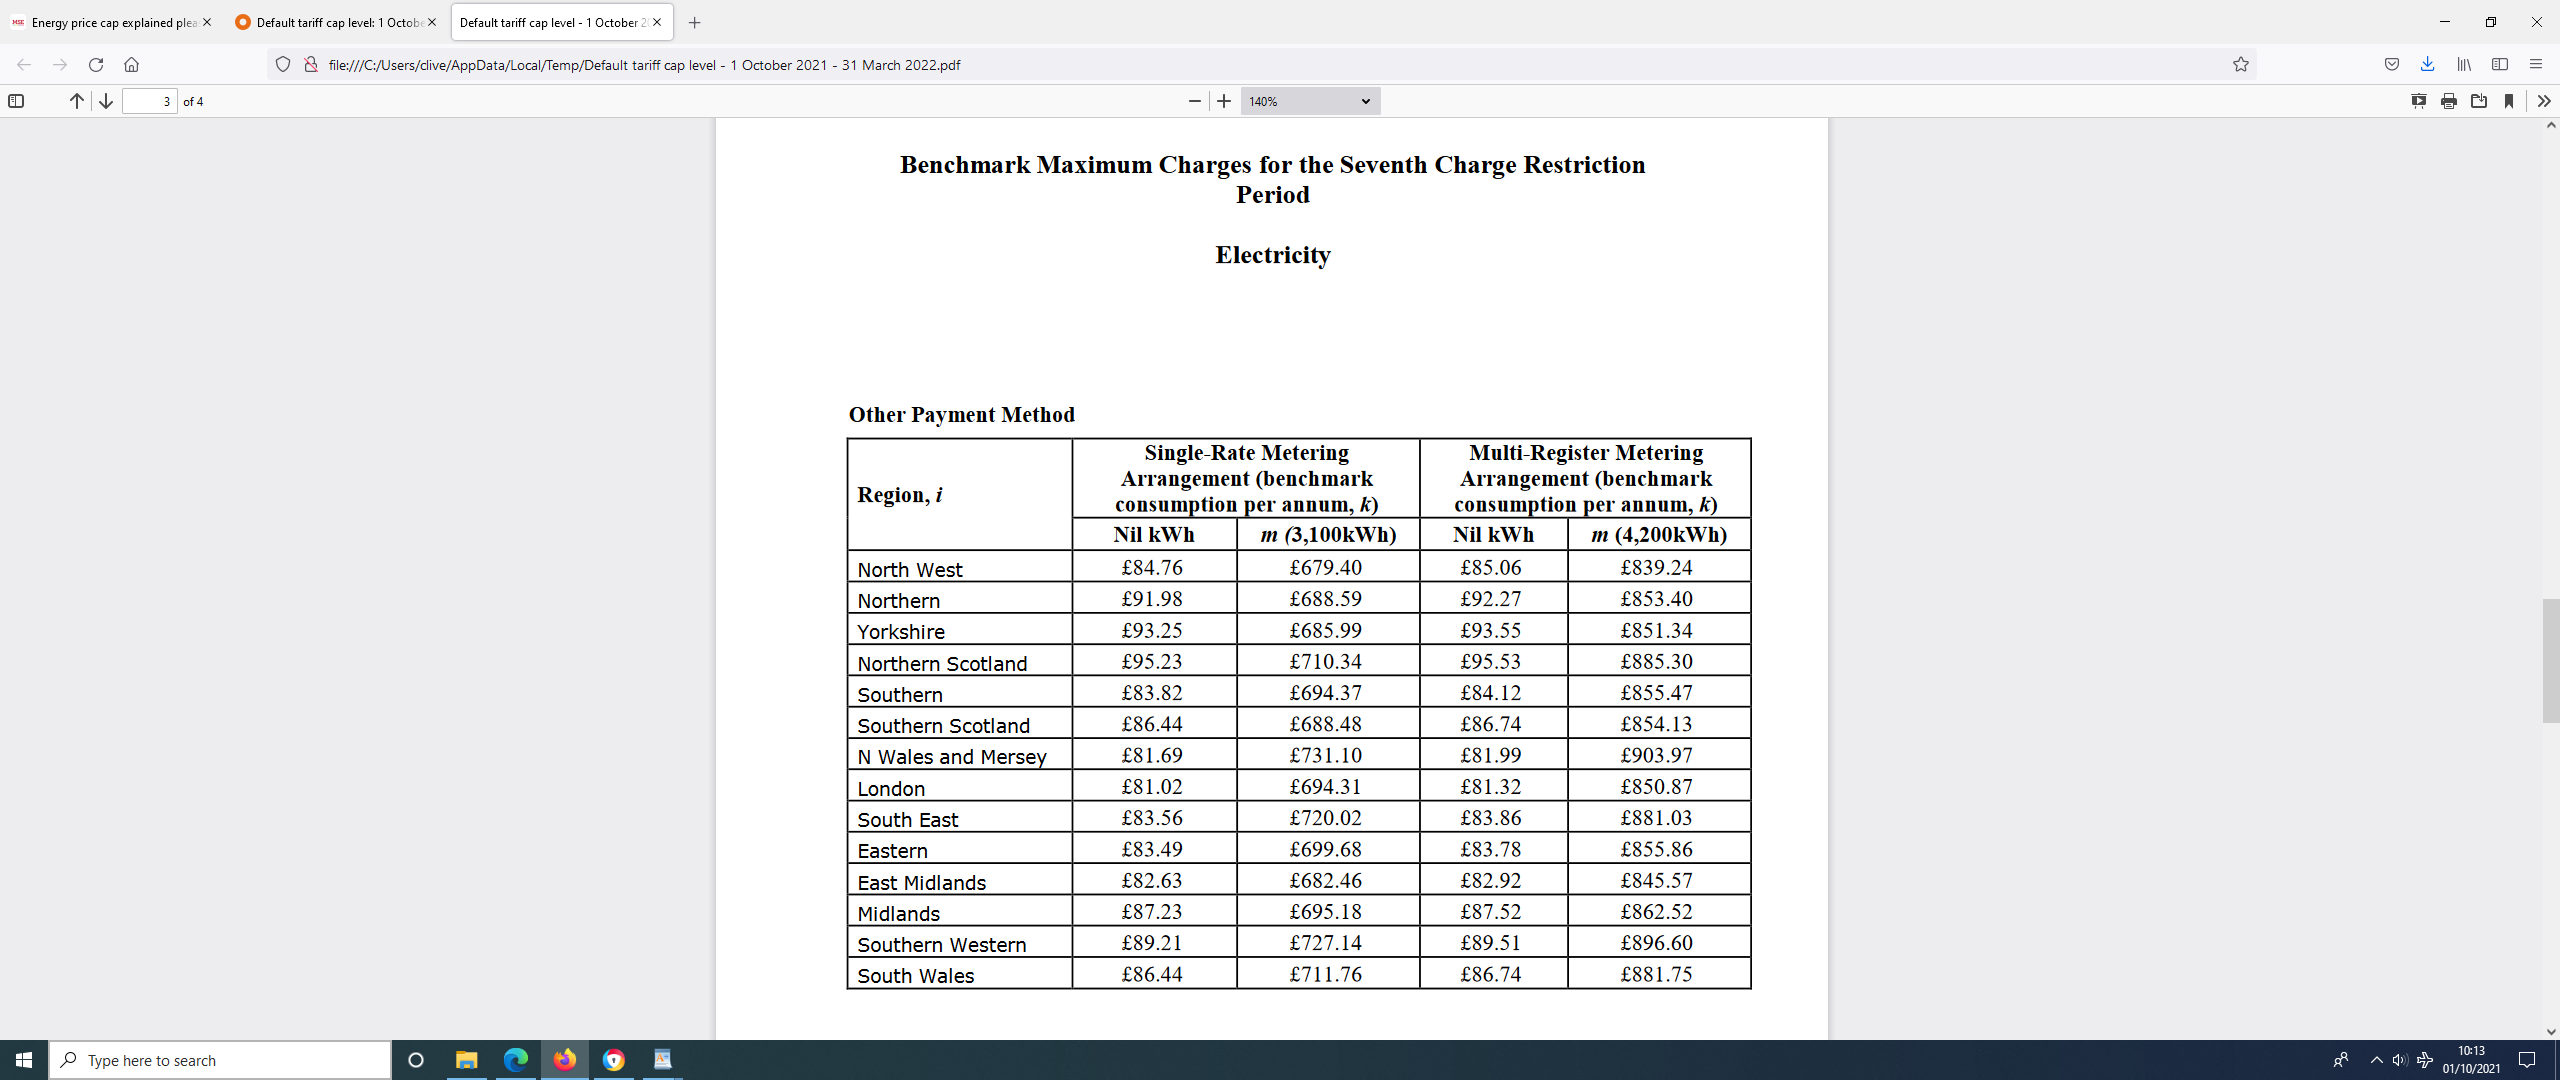Toggle the Firefox sidebars button
2560x1080 pixels.
2500,65
